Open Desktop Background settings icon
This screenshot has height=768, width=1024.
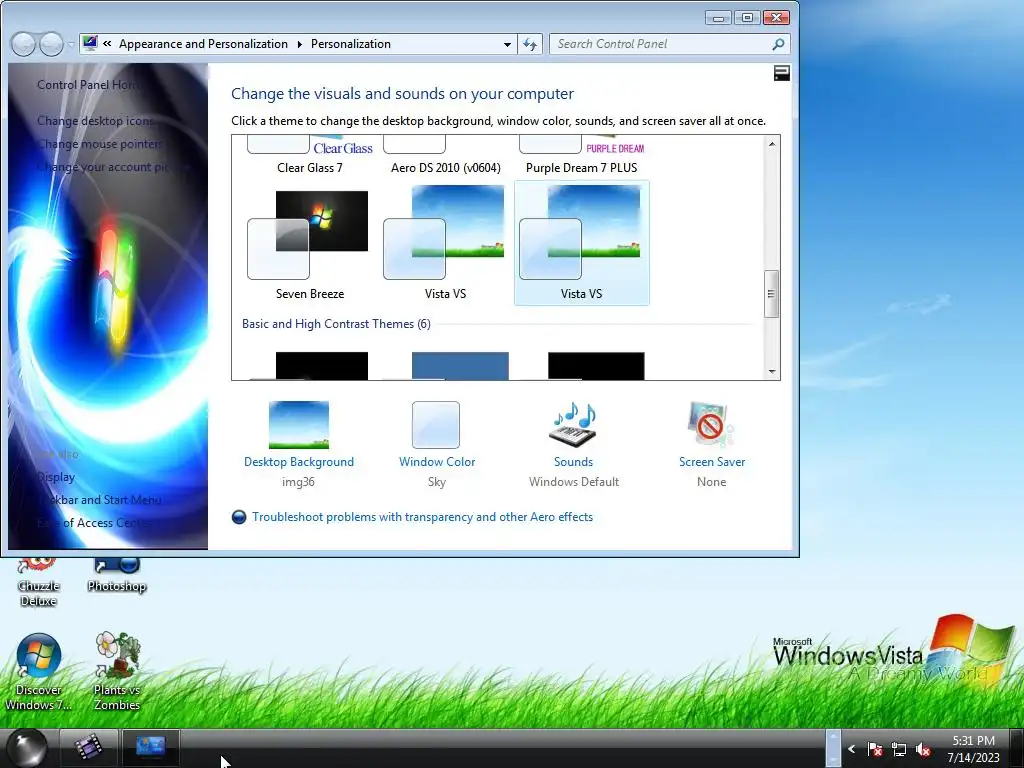coord(298,424)
